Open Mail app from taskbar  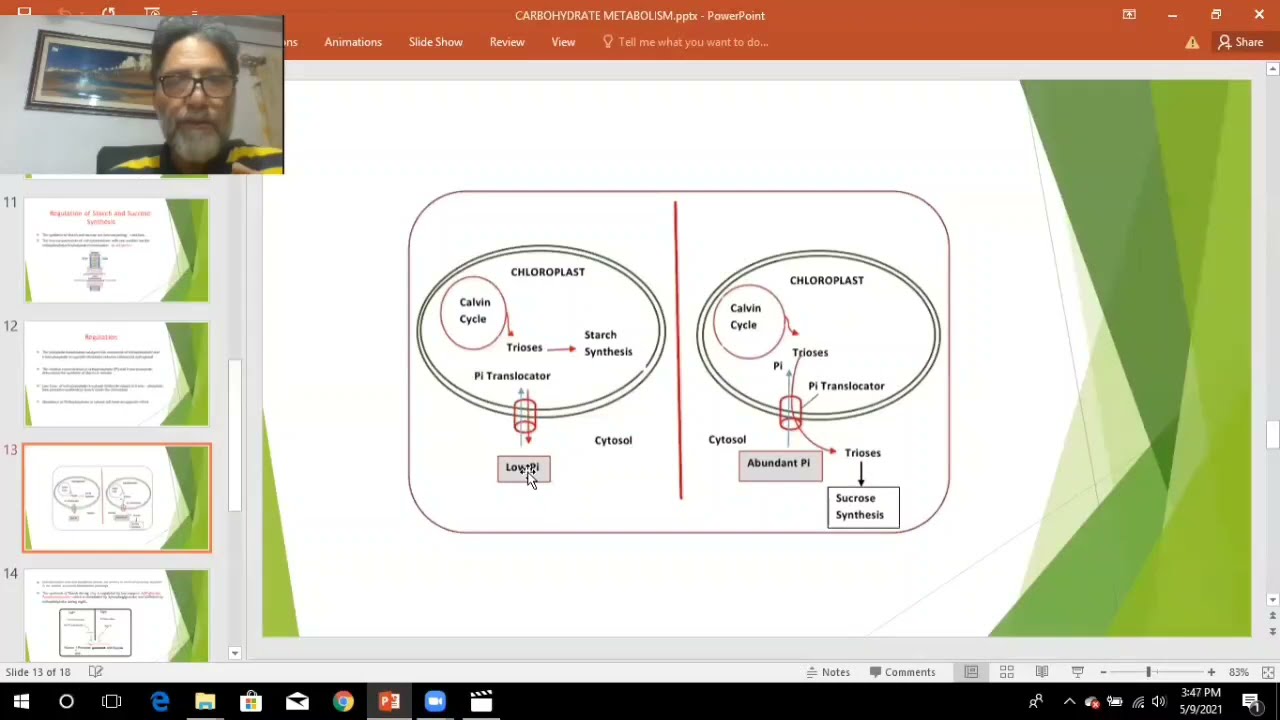coord(297,702)
